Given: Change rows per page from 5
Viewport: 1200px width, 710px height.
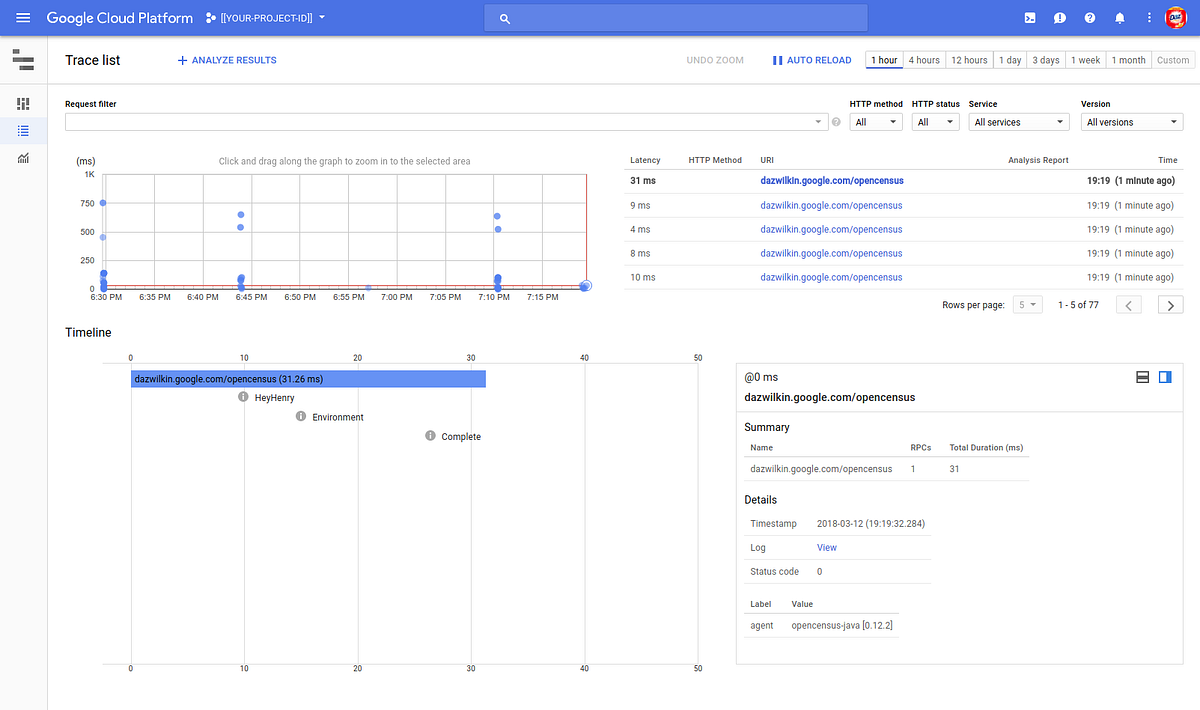Looking at the screenshot, I should (1027, 304).
